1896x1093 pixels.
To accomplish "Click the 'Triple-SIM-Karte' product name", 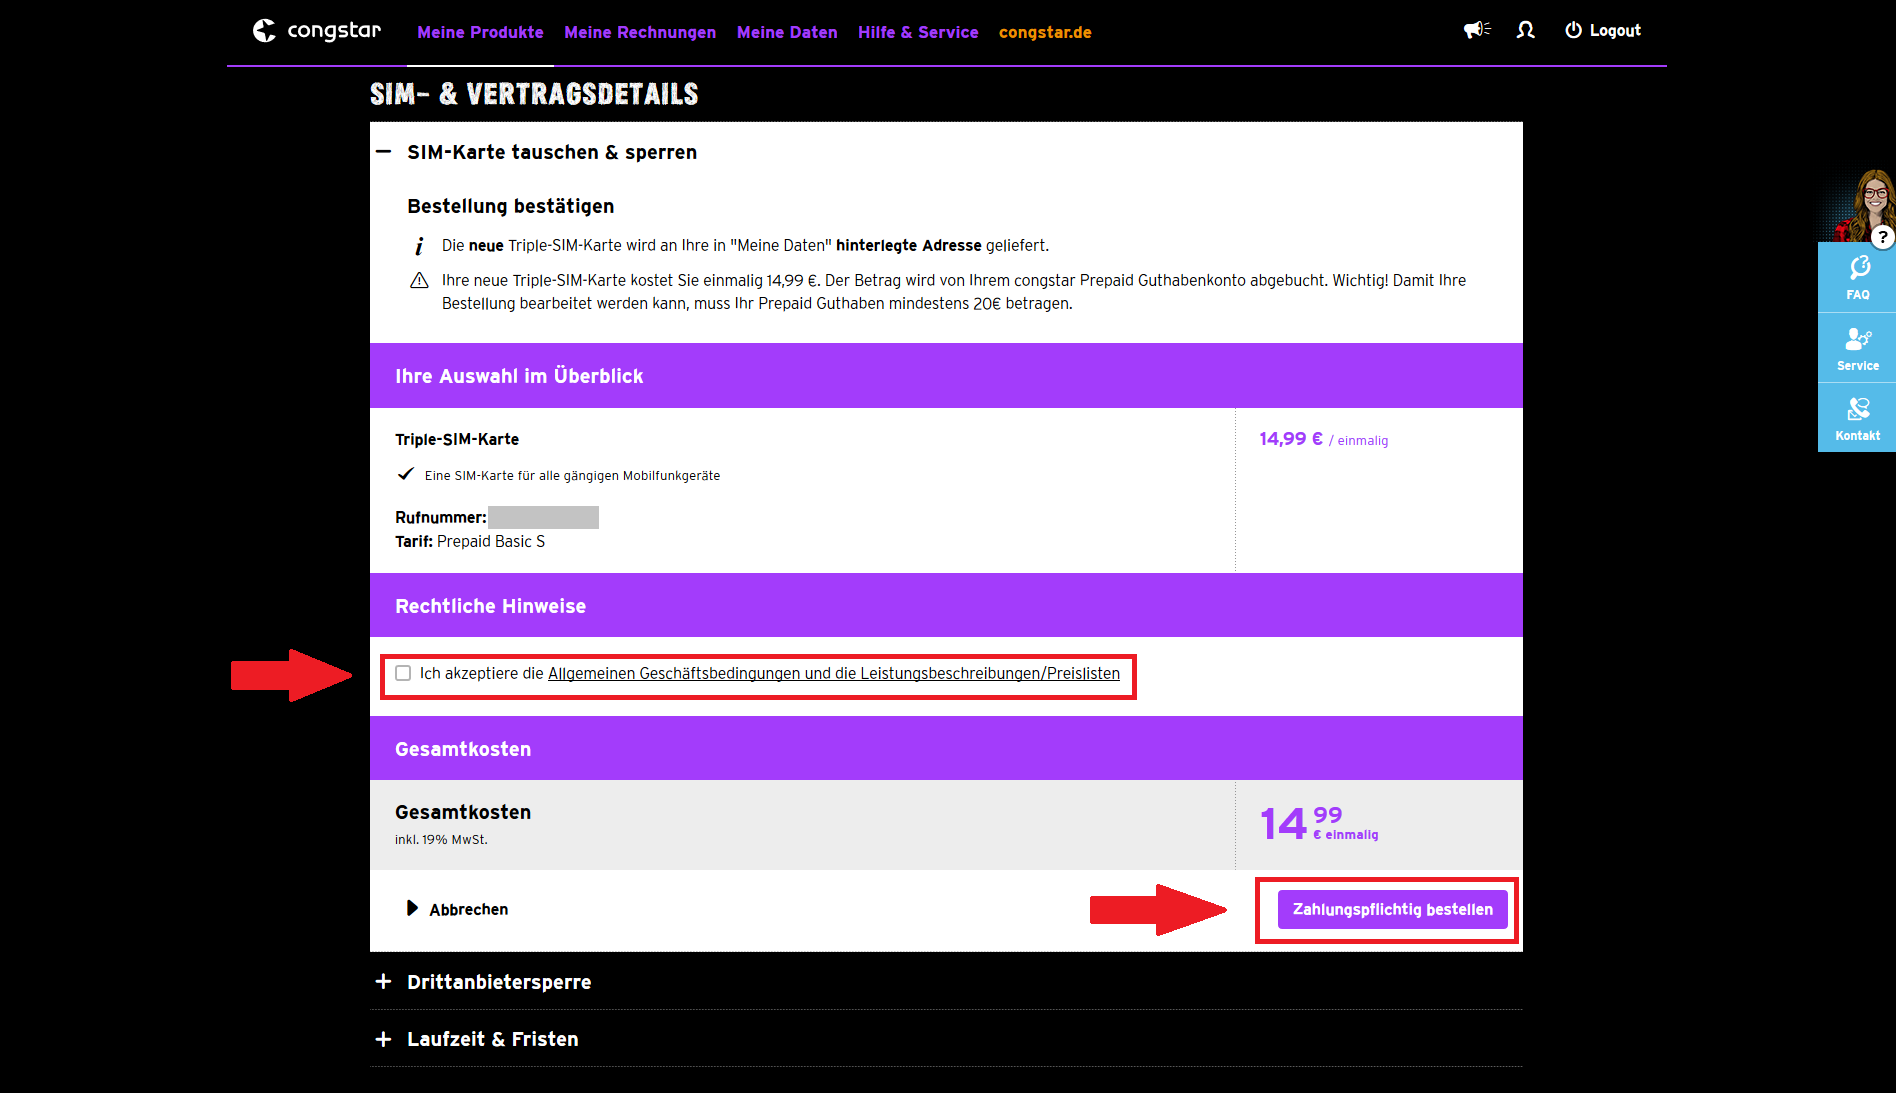I will (457, 439).
